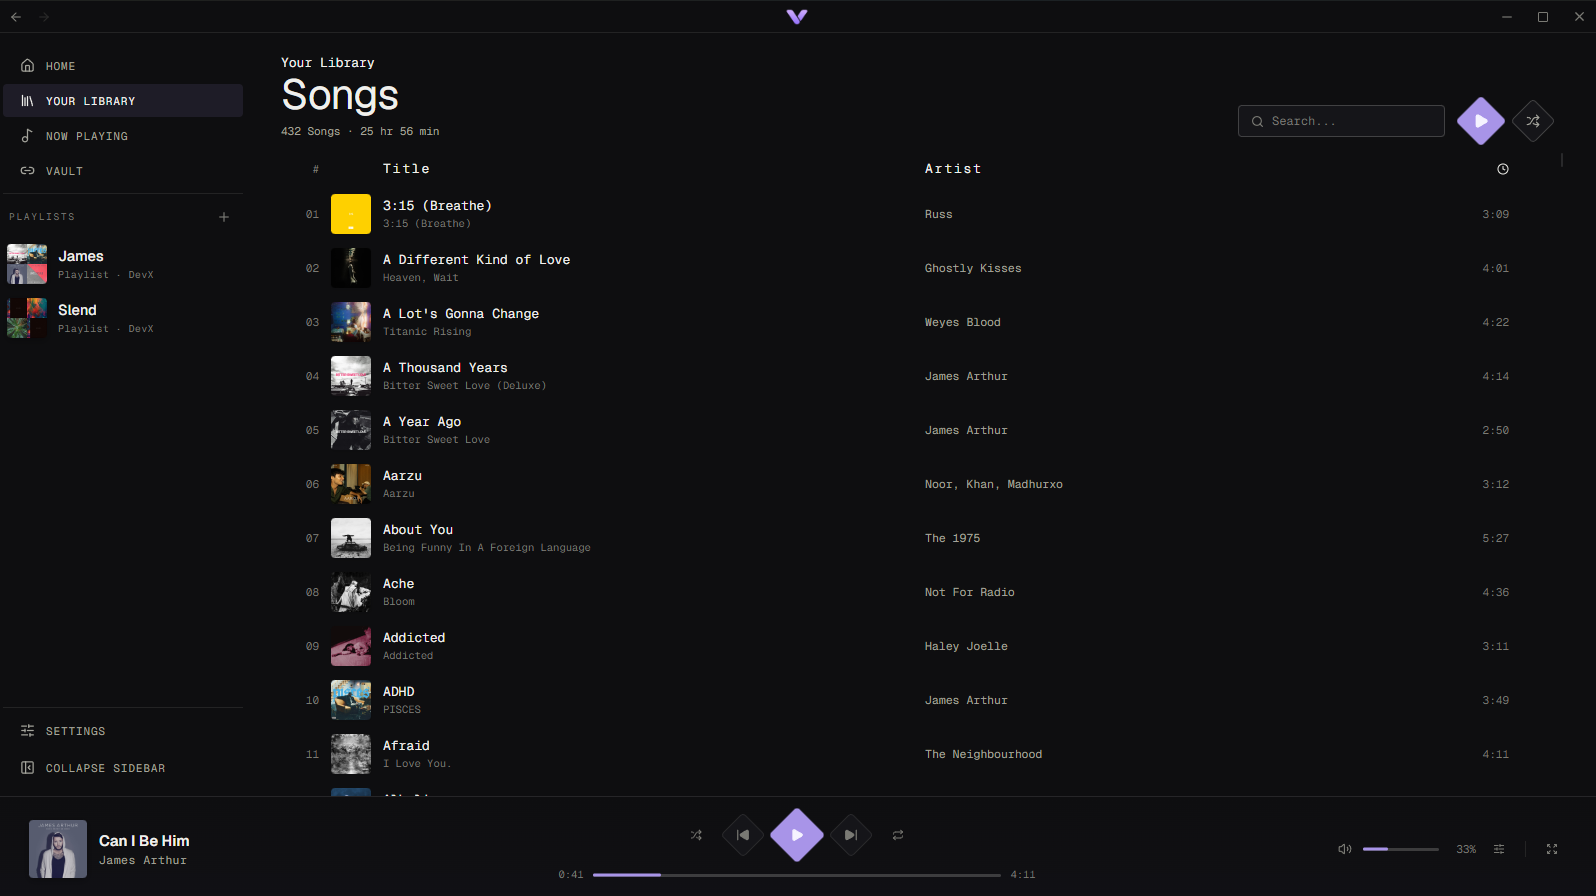Image resolution: width=1596 pixels, height=896 pixels.
Task: Toggle shuffle in the player bar
Action: click(696, 835)
